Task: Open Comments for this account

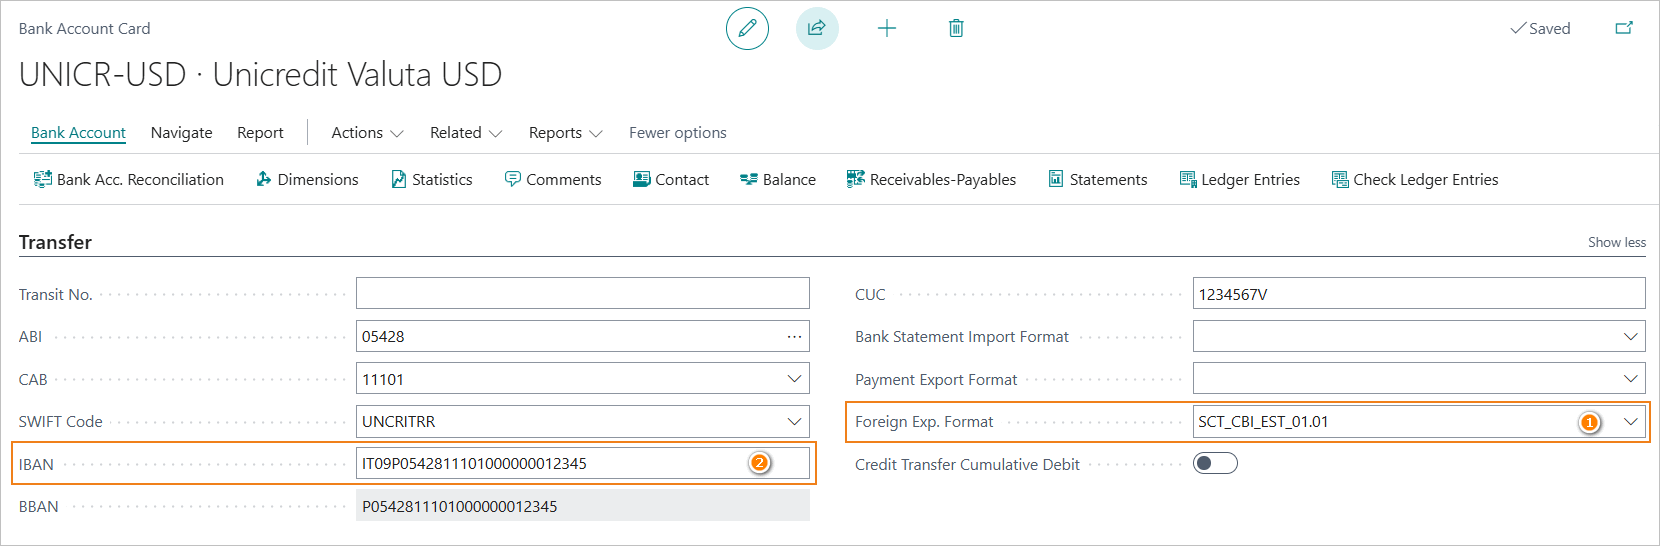Action: (553, 179)
